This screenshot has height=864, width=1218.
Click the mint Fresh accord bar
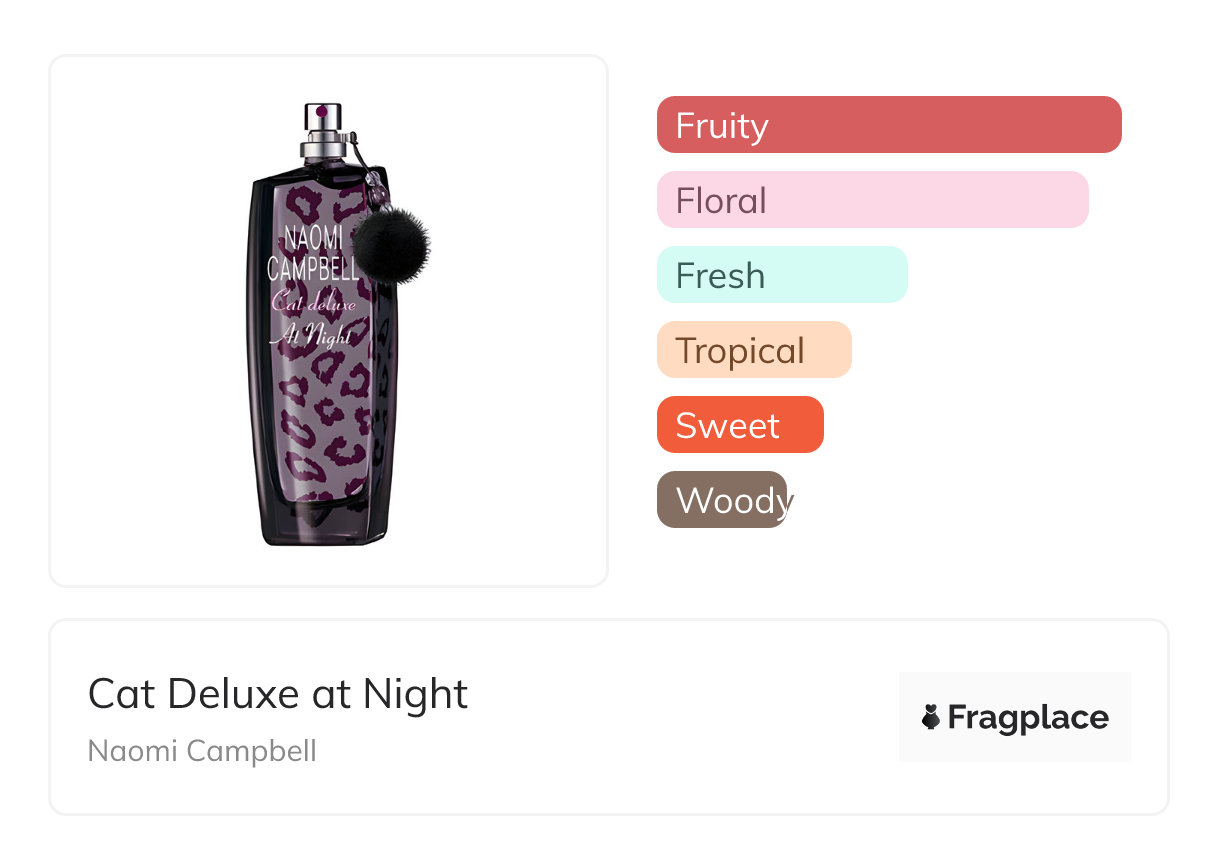[x=781, y=275]
